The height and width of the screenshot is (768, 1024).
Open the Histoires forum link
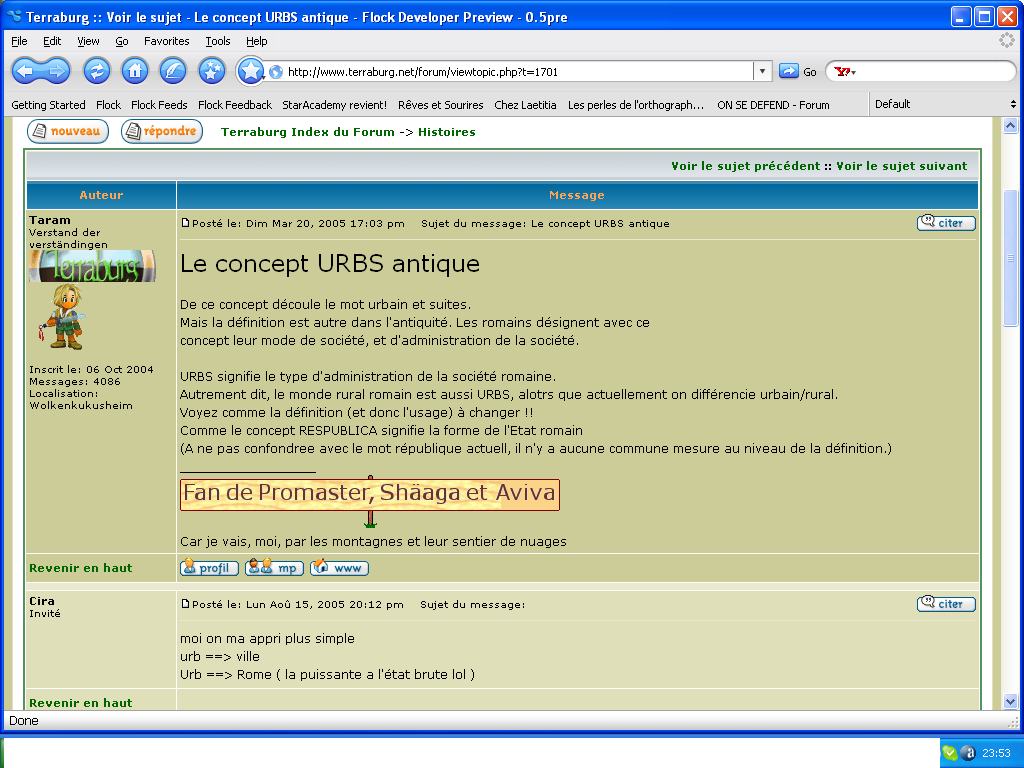click(447, 132)
